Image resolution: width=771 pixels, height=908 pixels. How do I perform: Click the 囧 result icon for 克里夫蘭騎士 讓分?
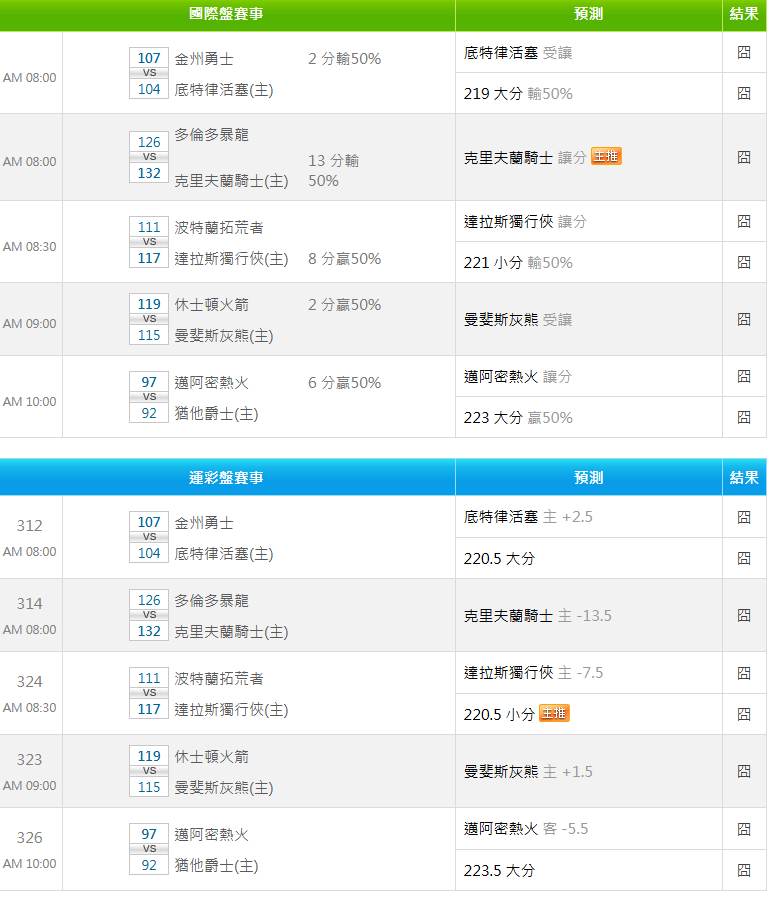744,158
